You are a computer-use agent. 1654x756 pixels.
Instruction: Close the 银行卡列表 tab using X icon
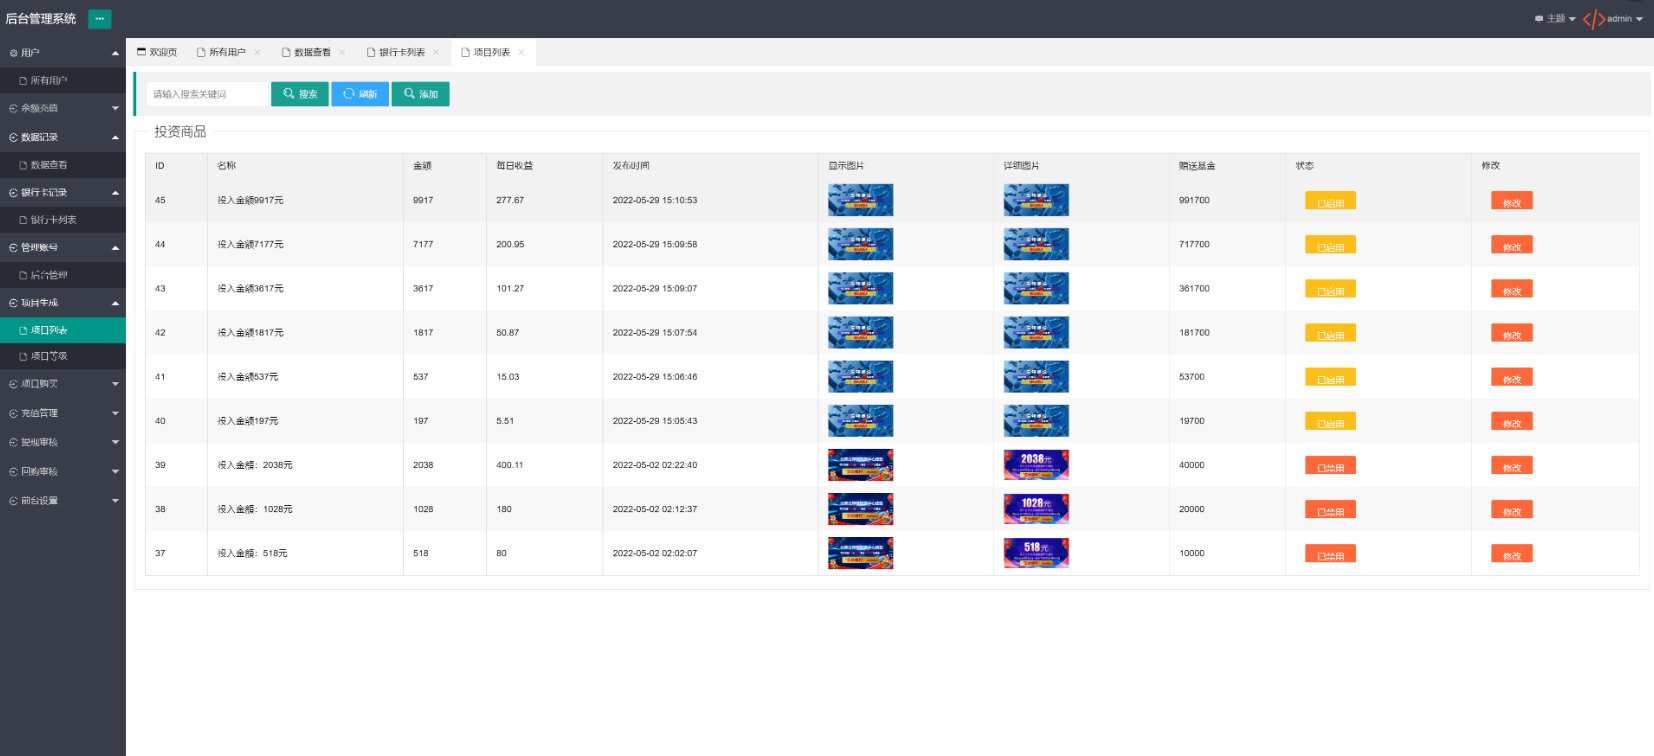(436, 52)
